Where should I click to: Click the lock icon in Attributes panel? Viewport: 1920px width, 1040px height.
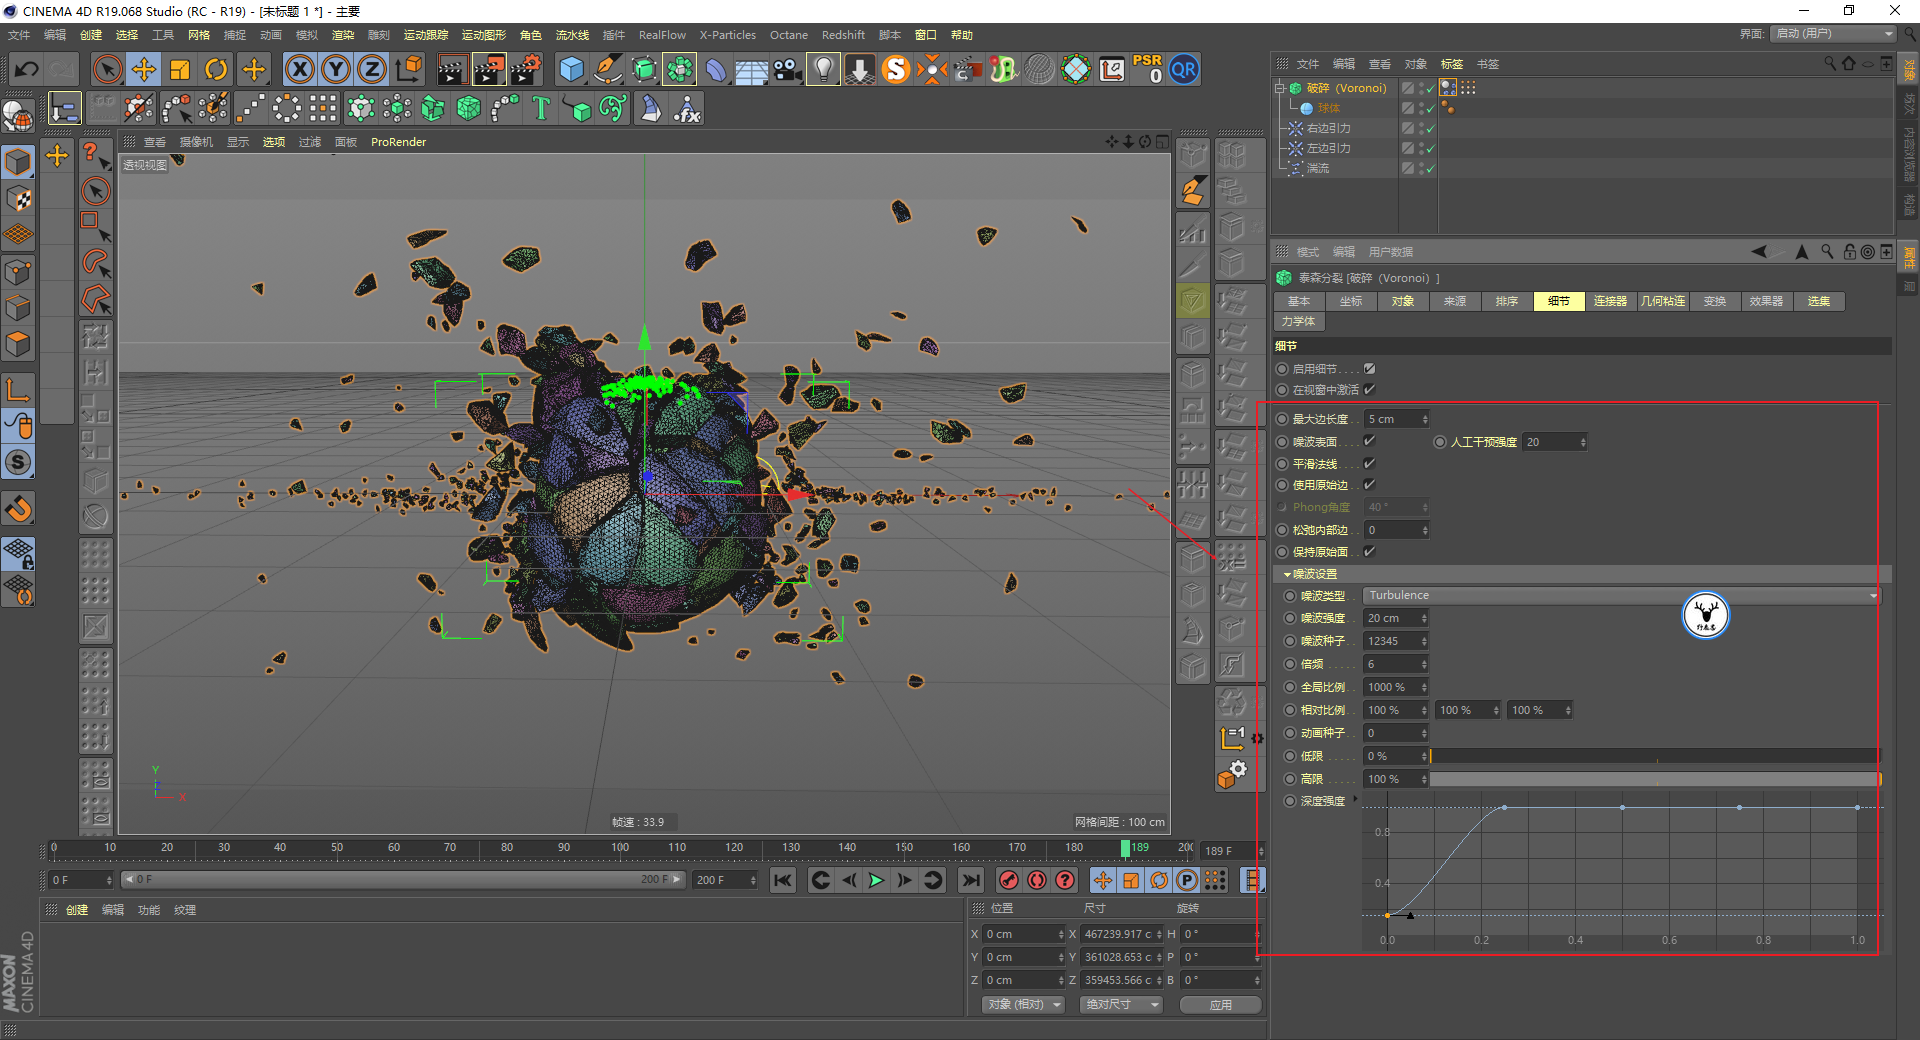1849,252
